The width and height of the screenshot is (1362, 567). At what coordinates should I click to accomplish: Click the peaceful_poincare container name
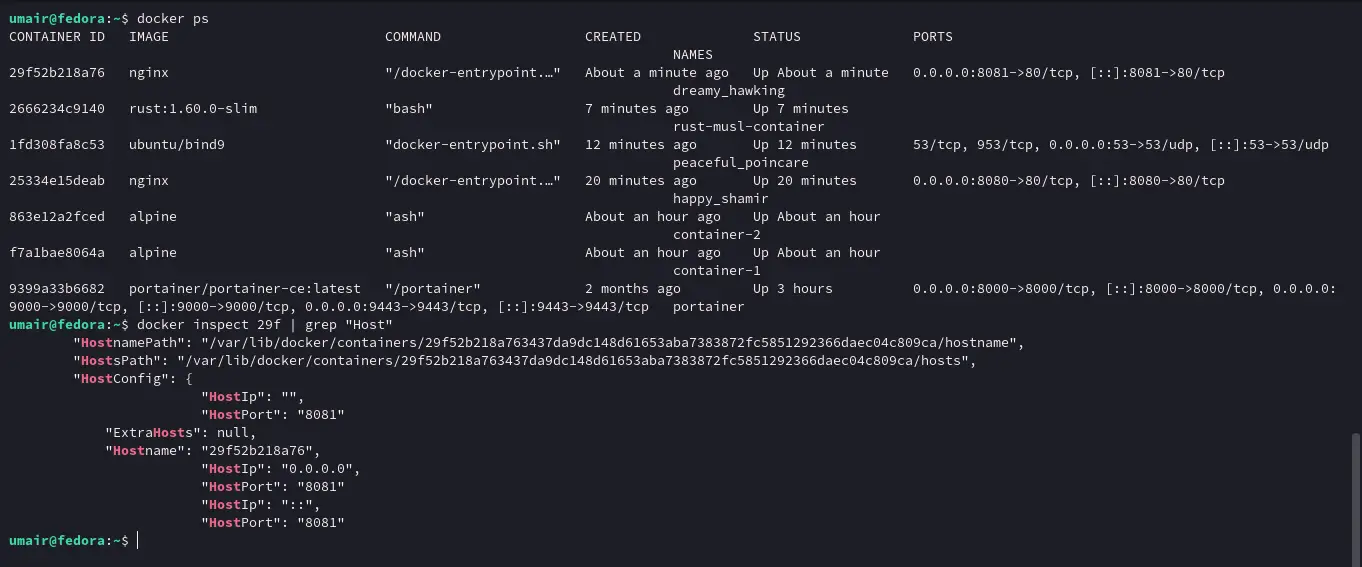tap(741, 163)
